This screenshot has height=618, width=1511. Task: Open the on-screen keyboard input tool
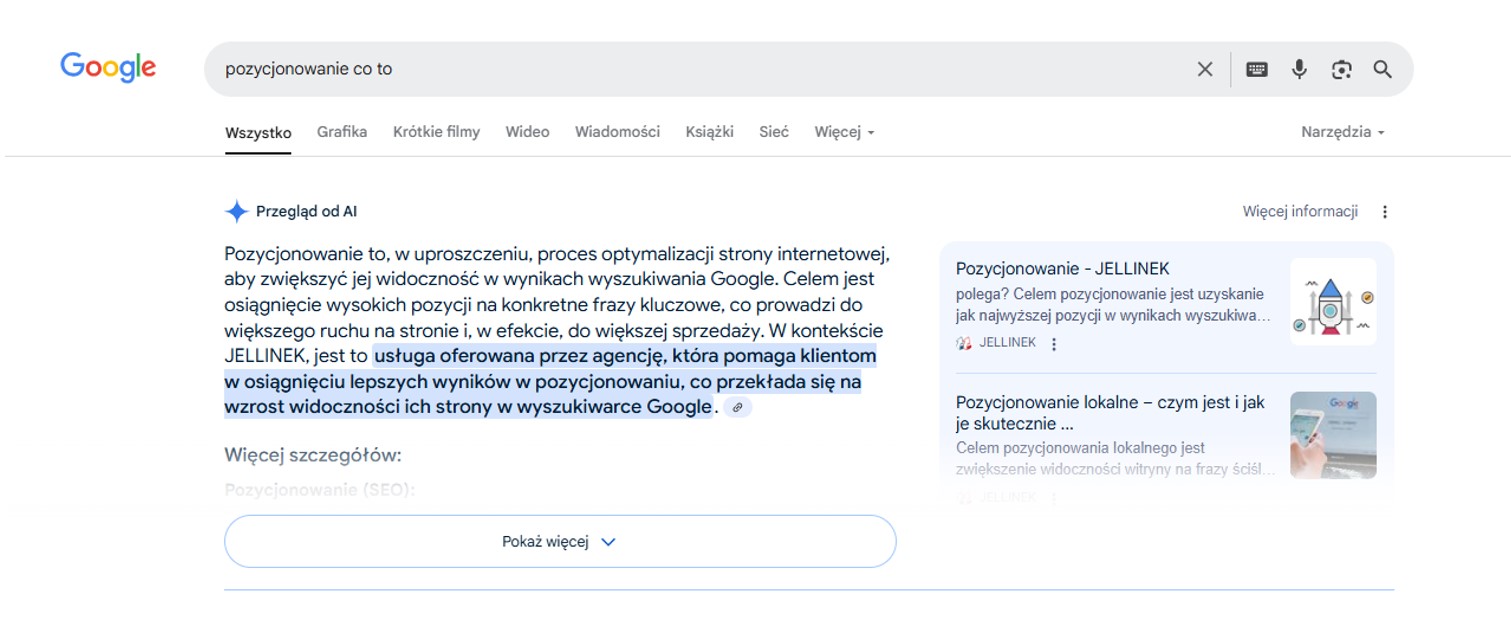[1257, 69]
